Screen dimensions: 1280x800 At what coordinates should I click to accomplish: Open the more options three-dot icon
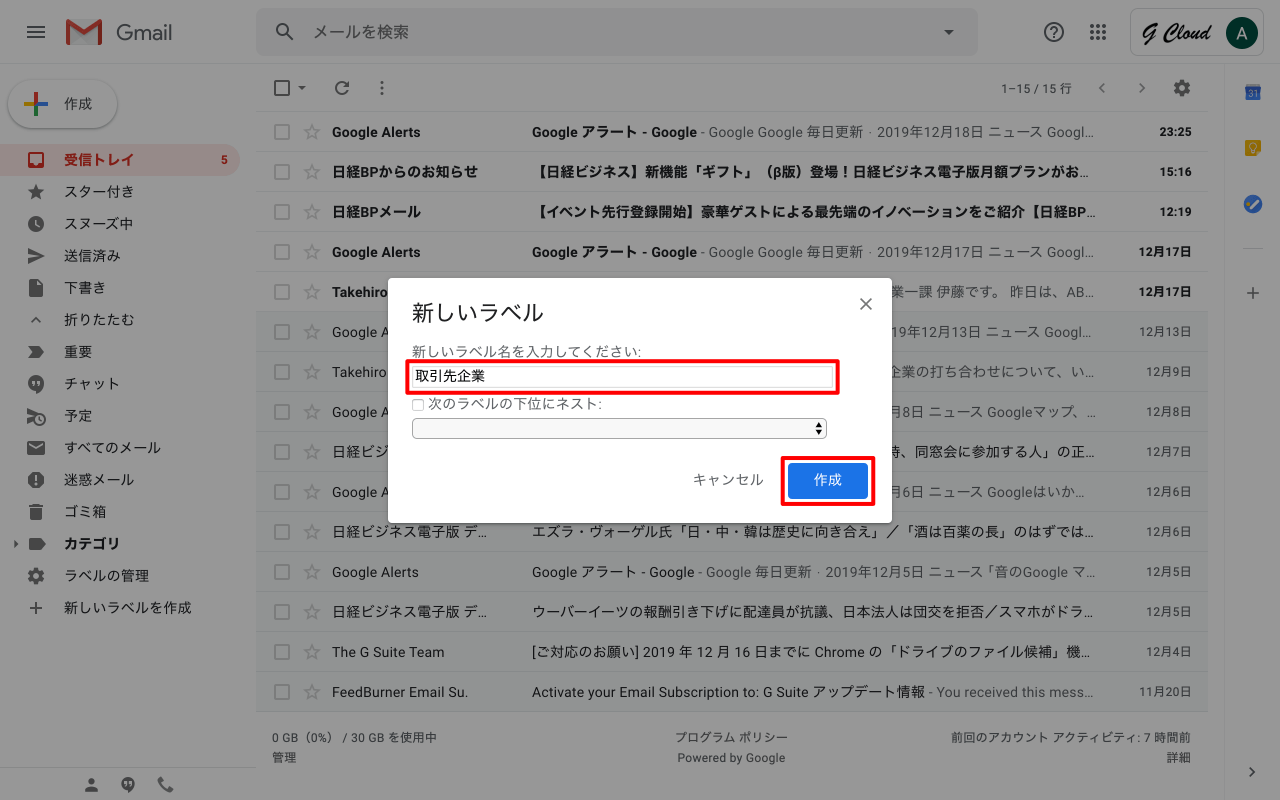coord(382,88)
